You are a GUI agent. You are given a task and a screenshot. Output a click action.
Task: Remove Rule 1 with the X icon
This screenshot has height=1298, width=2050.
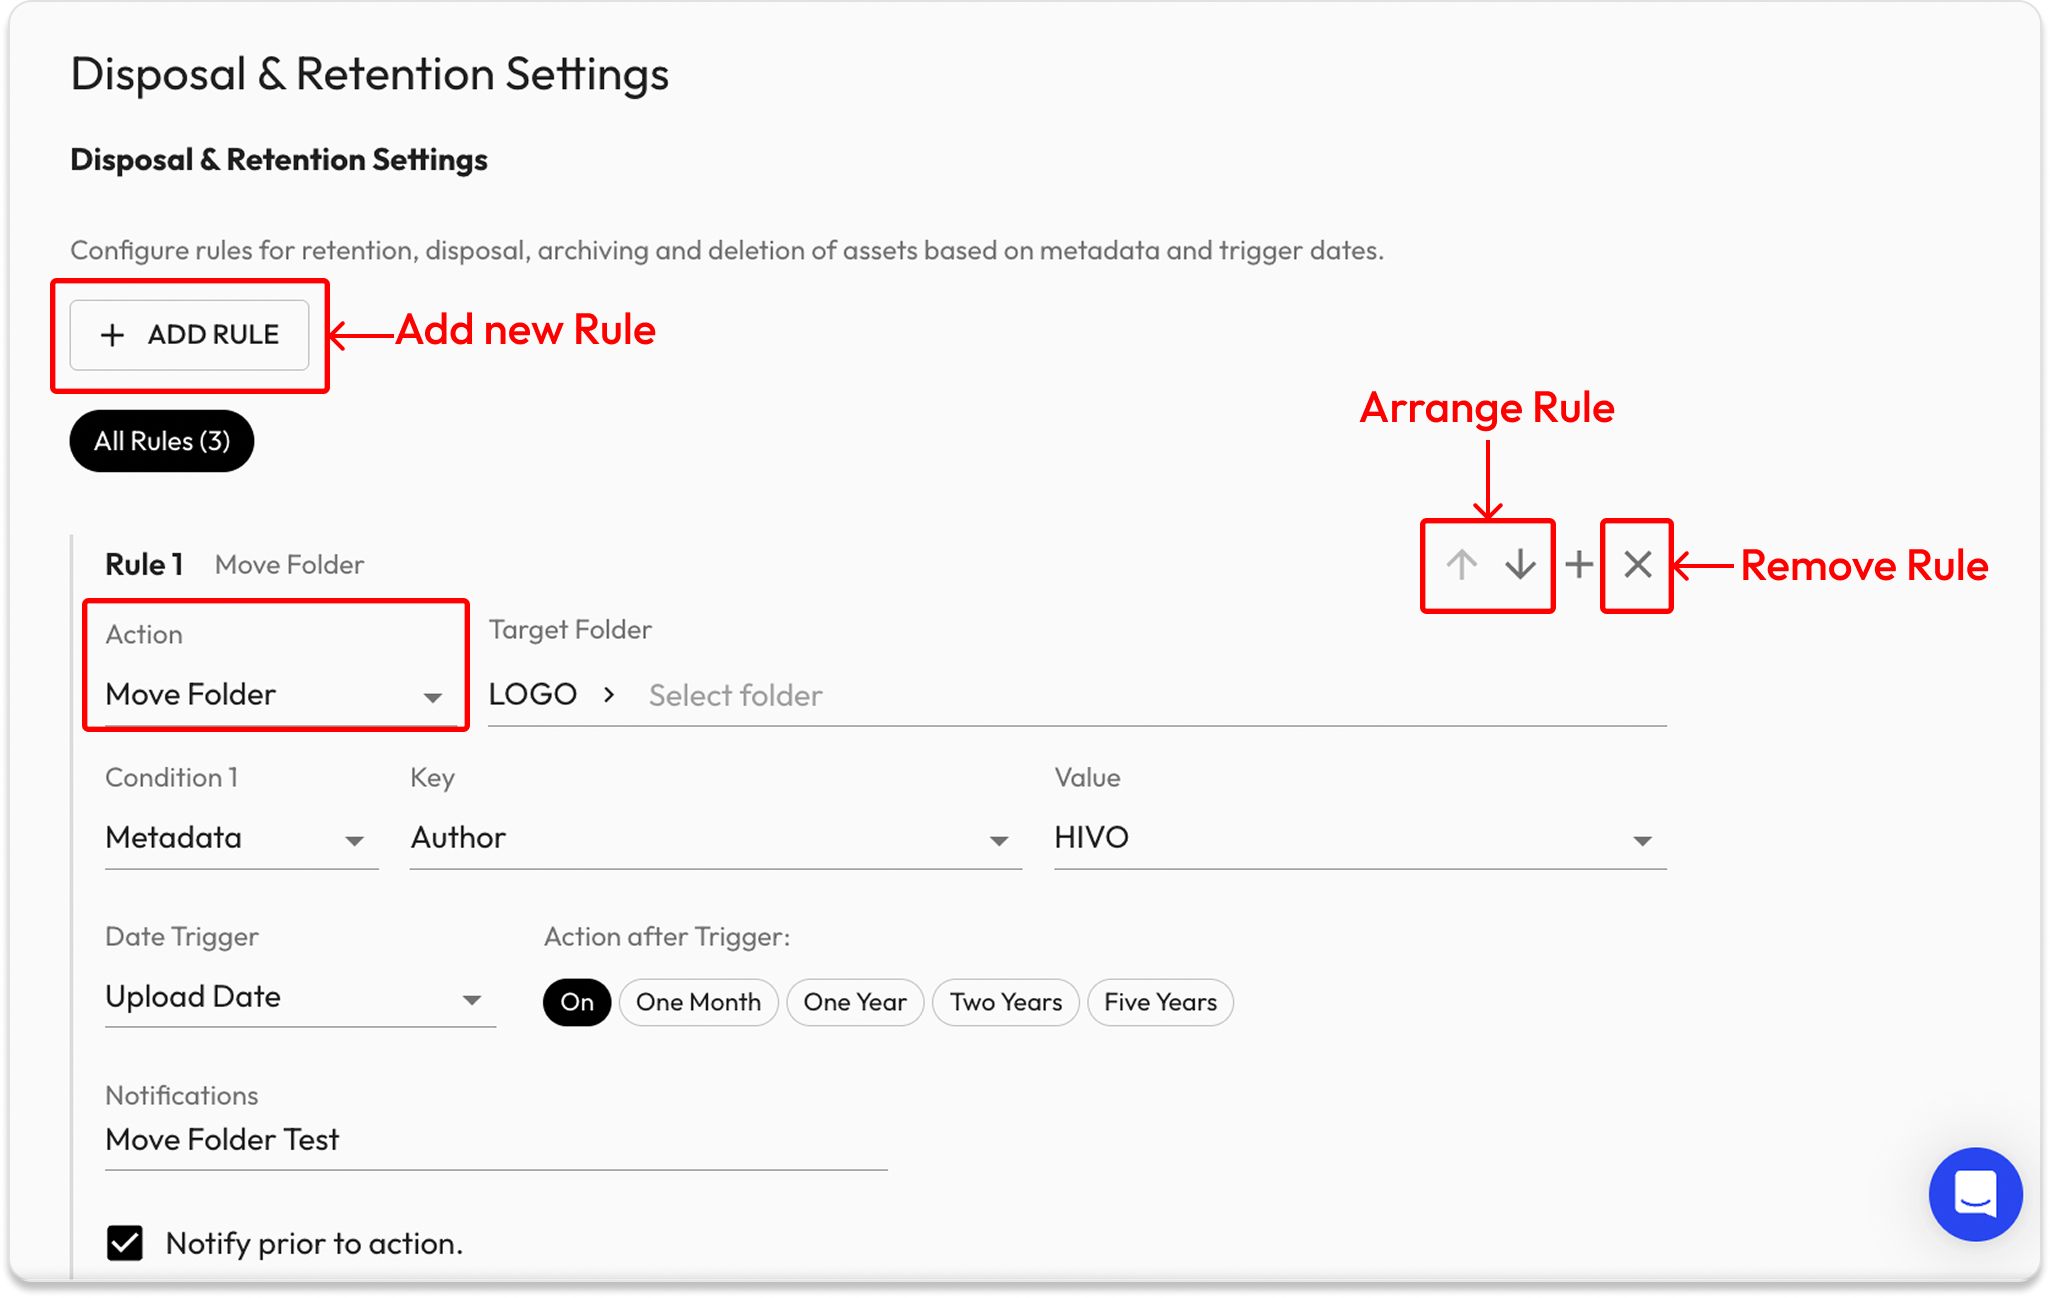pos(1637,565)
